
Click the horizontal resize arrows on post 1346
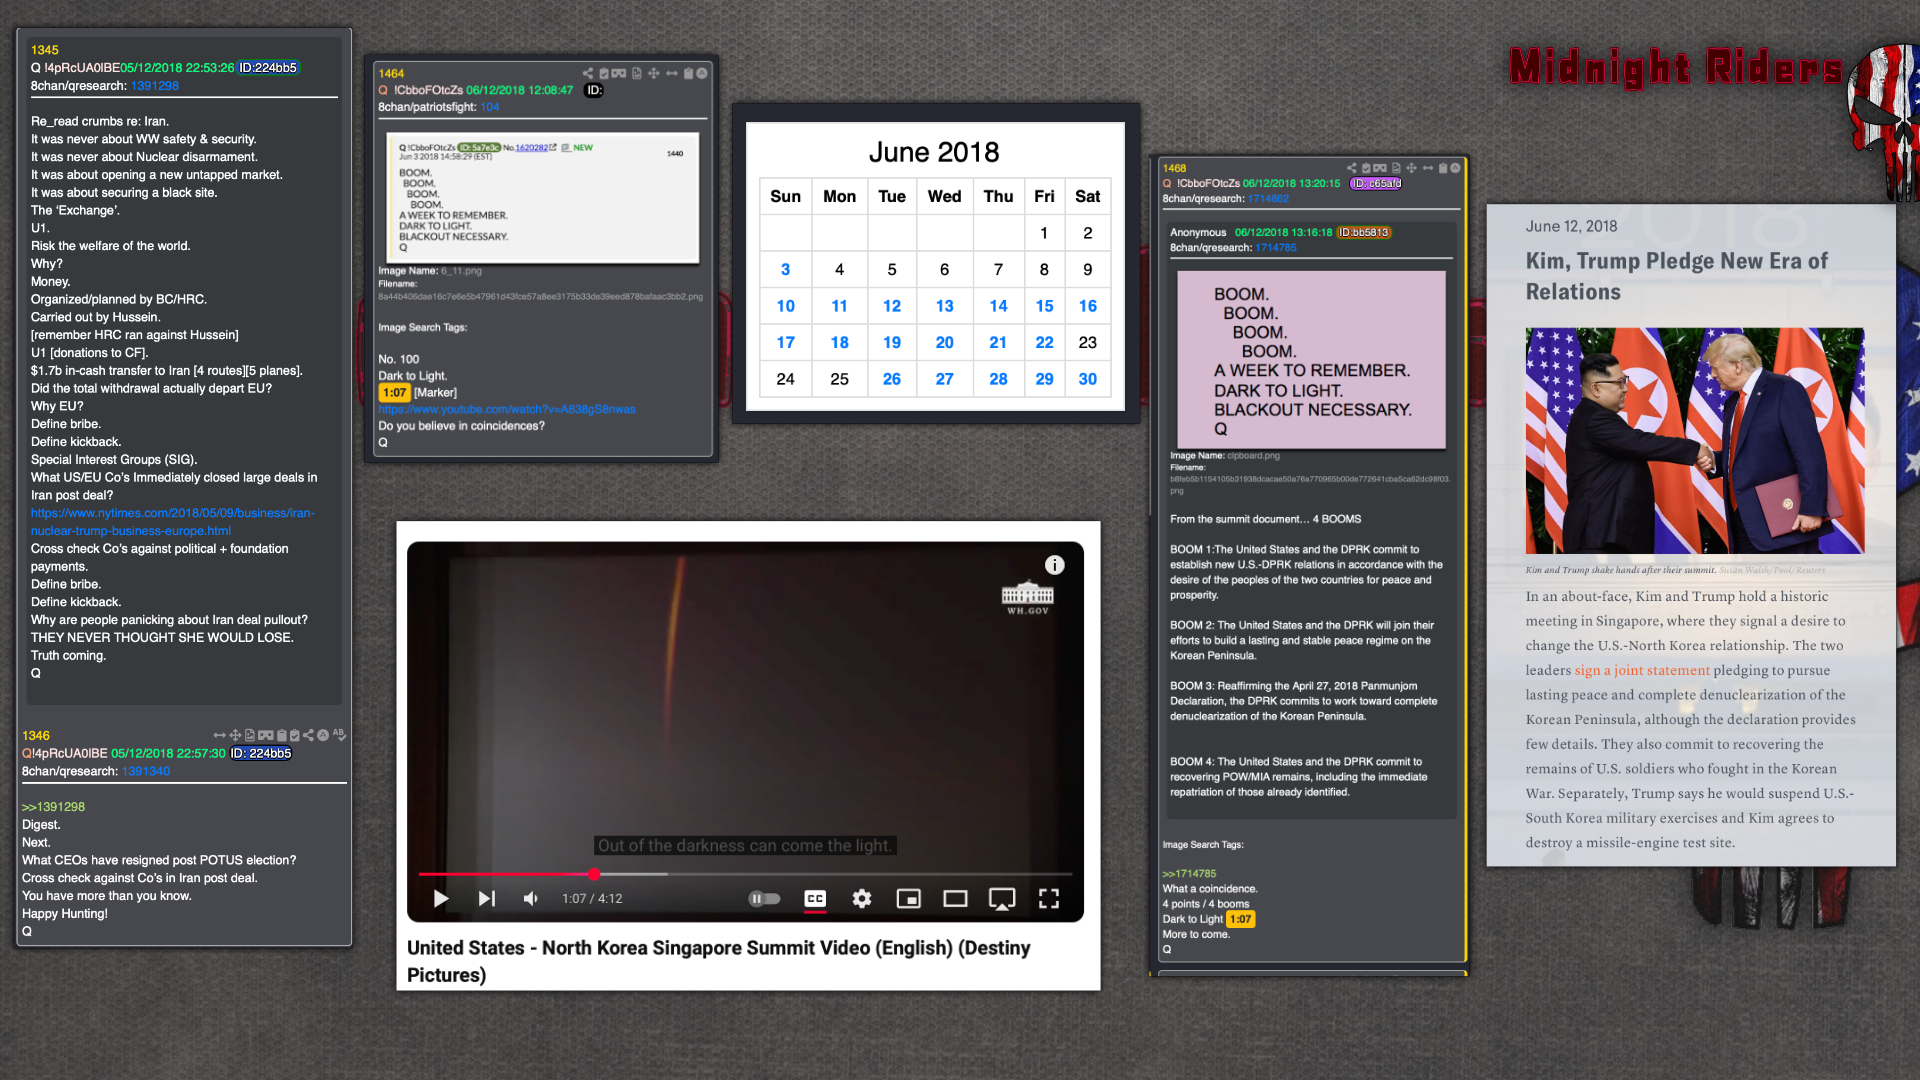point(220,735)
